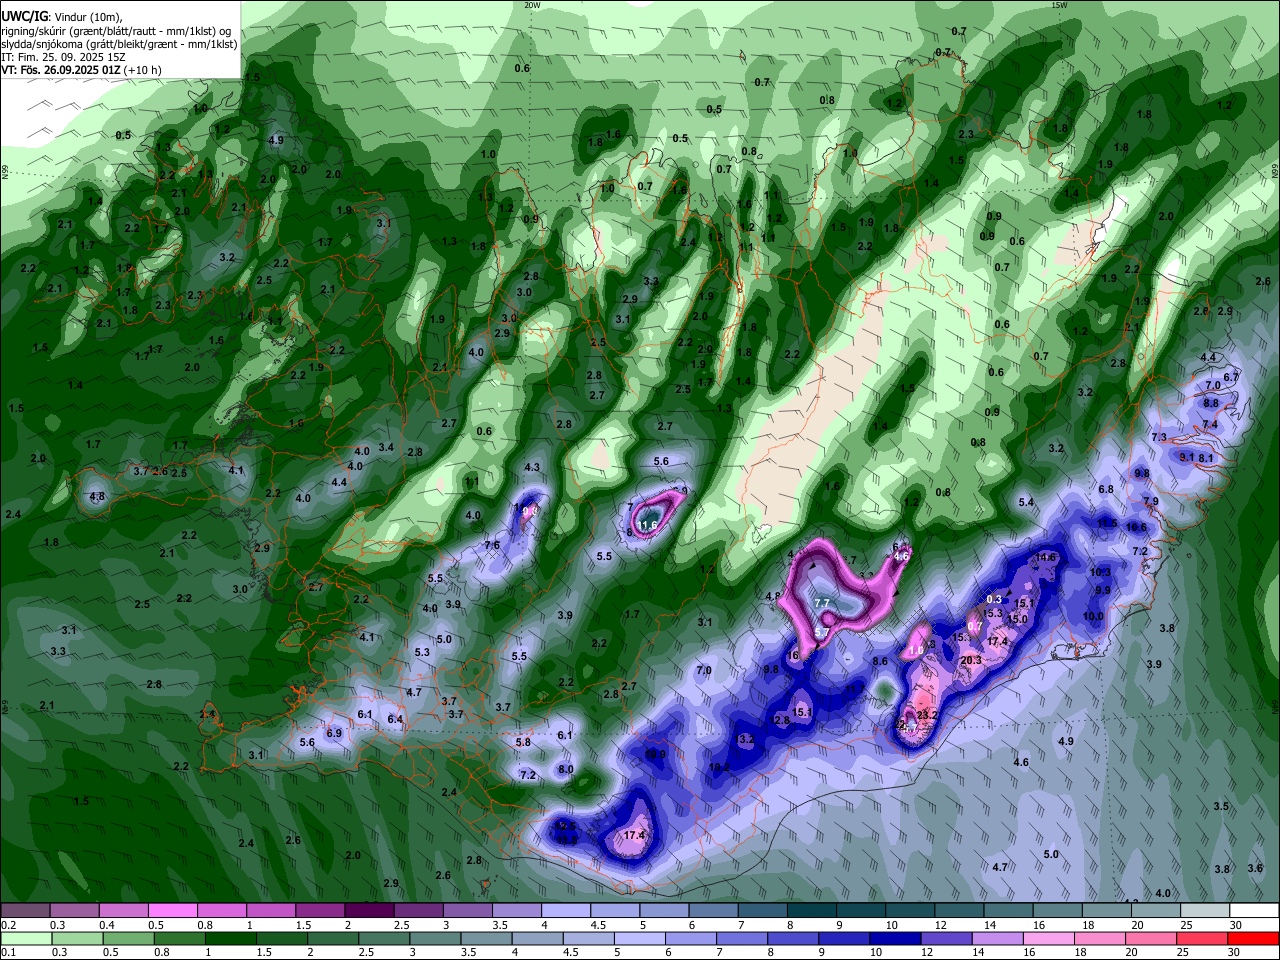The height and width of the screenshot is (960, 1280).
Task: Click the title text 'UWC/IG: Vindur (10m)'
Action: point(62,16)
